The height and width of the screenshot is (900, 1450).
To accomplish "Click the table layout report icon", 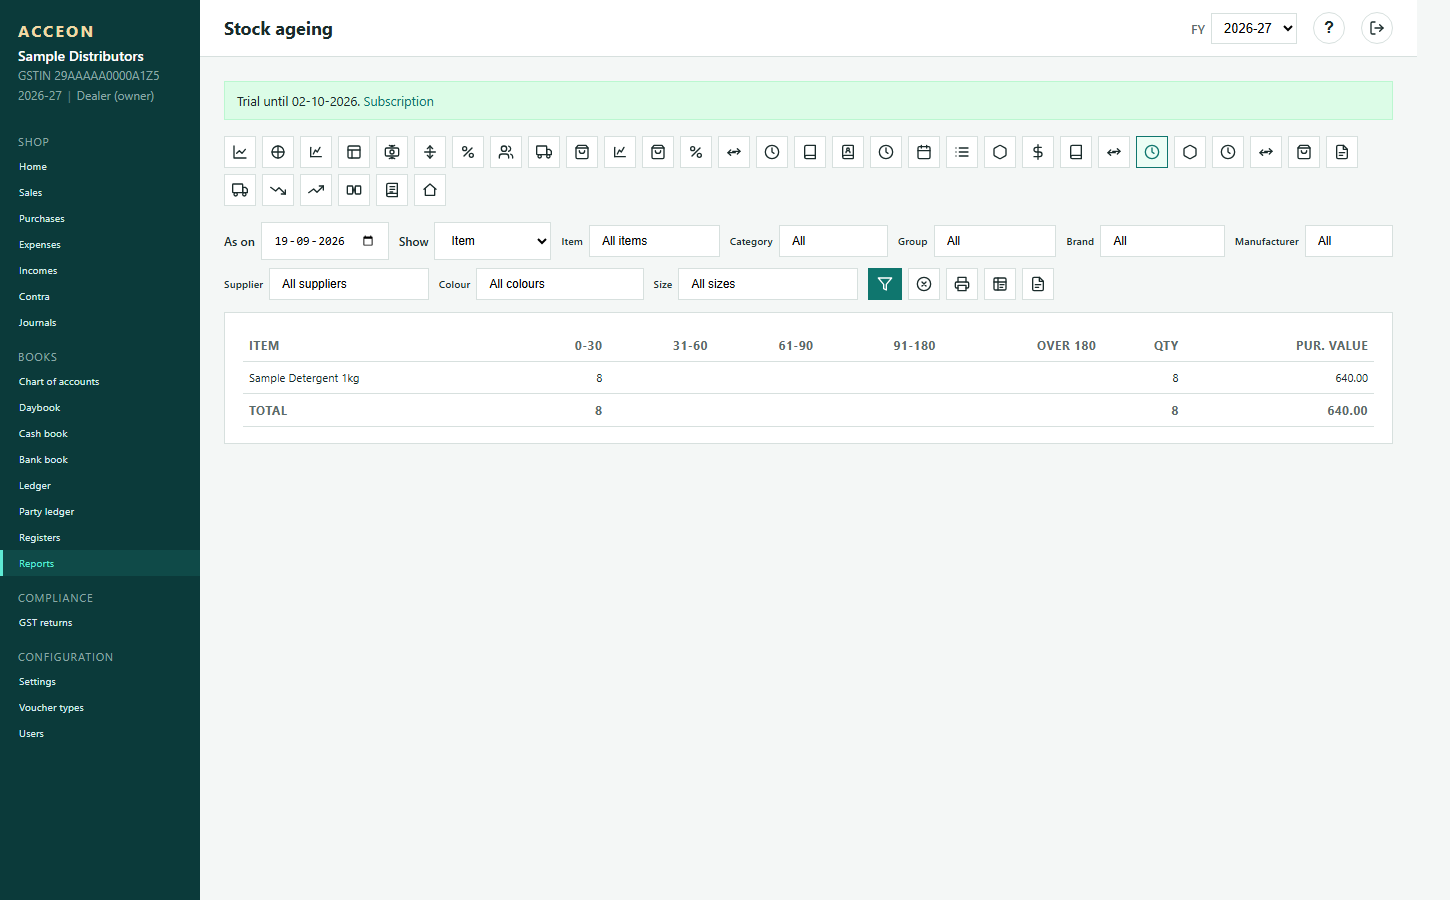I will click(354, 152).
